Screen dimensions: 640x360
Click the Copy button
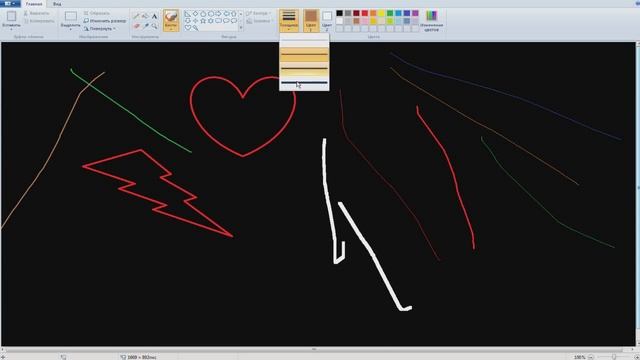point(39,21)
